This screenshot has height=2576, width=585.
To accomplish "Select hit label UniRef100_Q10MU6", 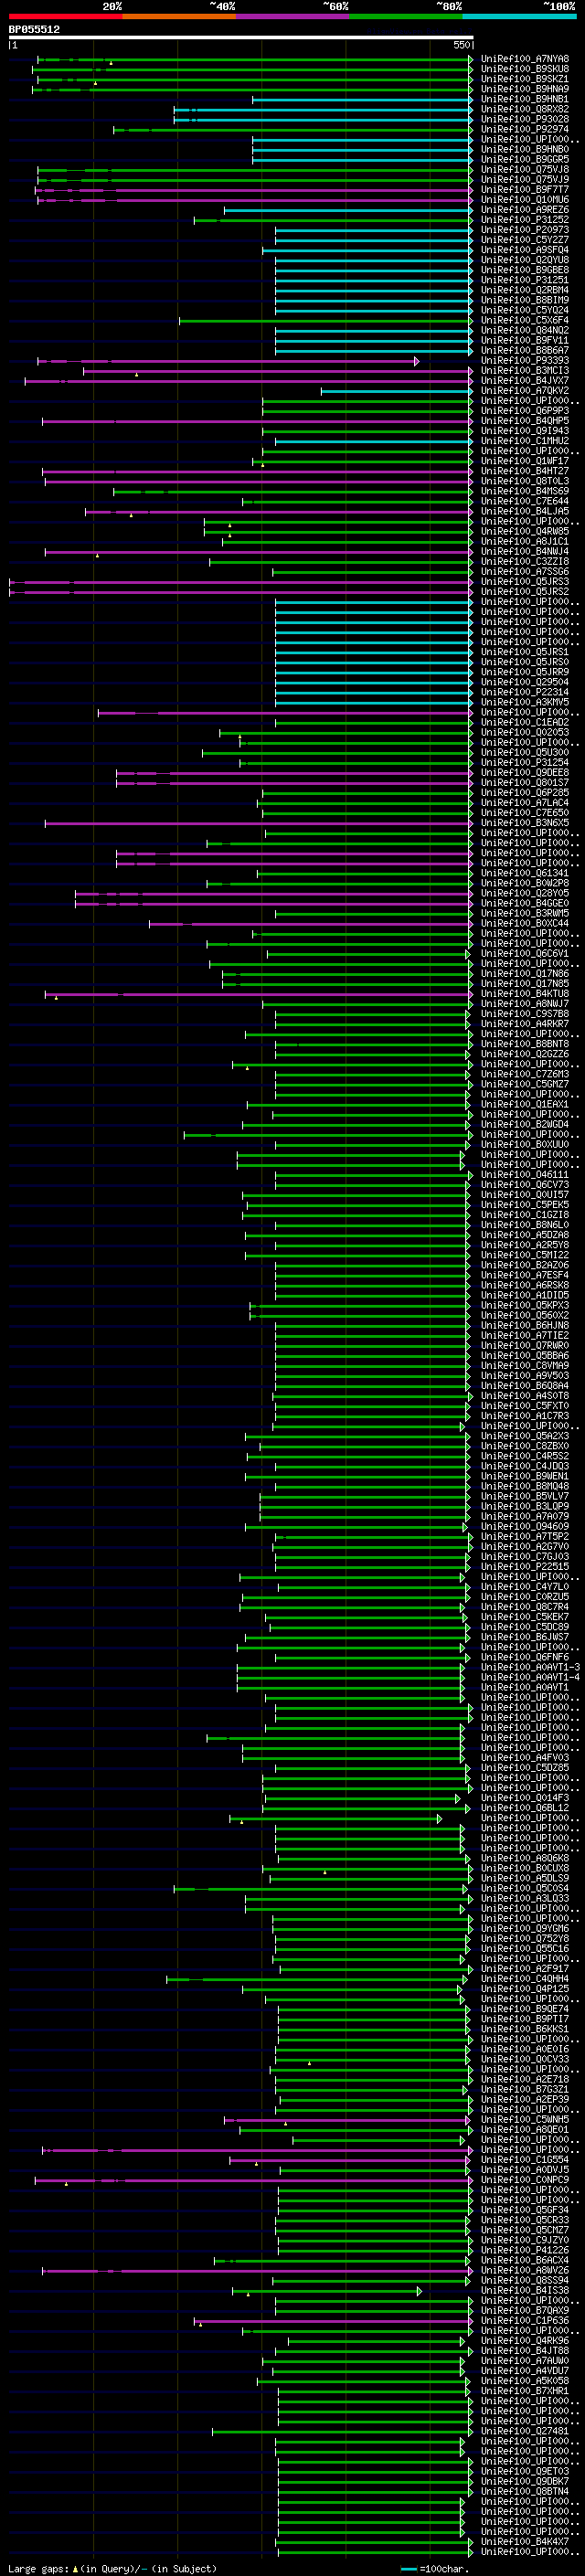I will pos(525,200).
